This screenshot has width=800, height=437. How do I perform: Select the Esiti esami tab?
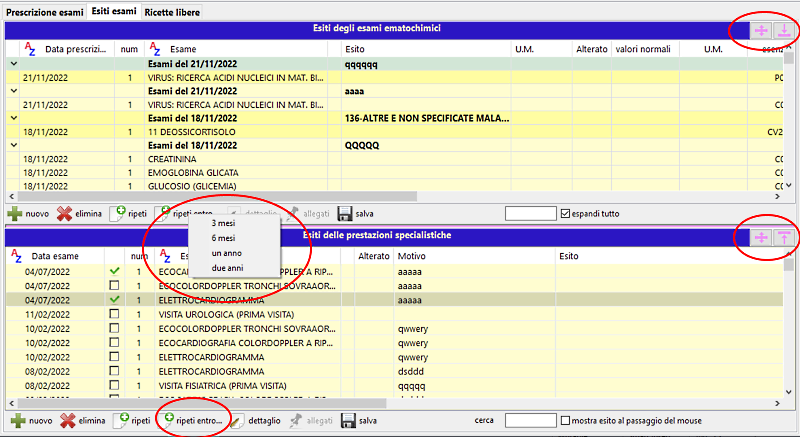(114, 11)
